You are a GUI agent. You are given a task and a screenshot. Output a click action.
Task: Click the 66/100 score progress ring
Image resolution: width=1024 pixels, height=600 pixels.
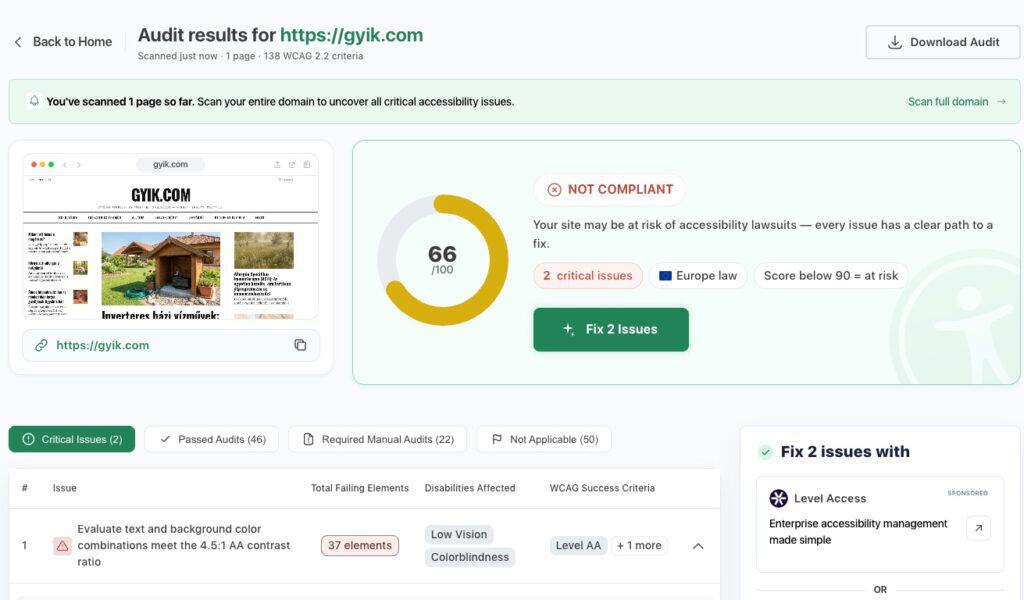(443, 260)
